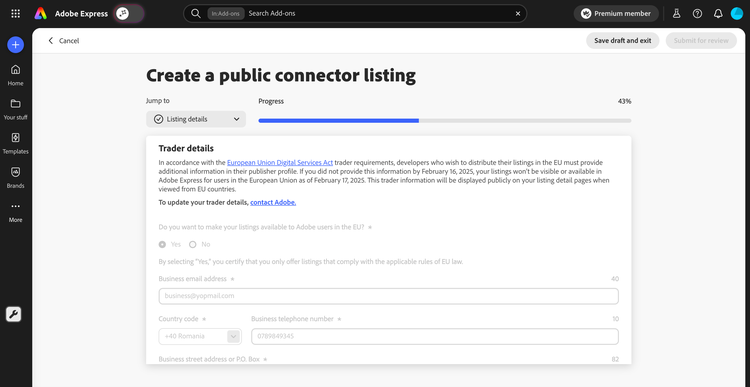Open the notifications bell
Viewport: 750px width, 387px height.
coord(718,13)
